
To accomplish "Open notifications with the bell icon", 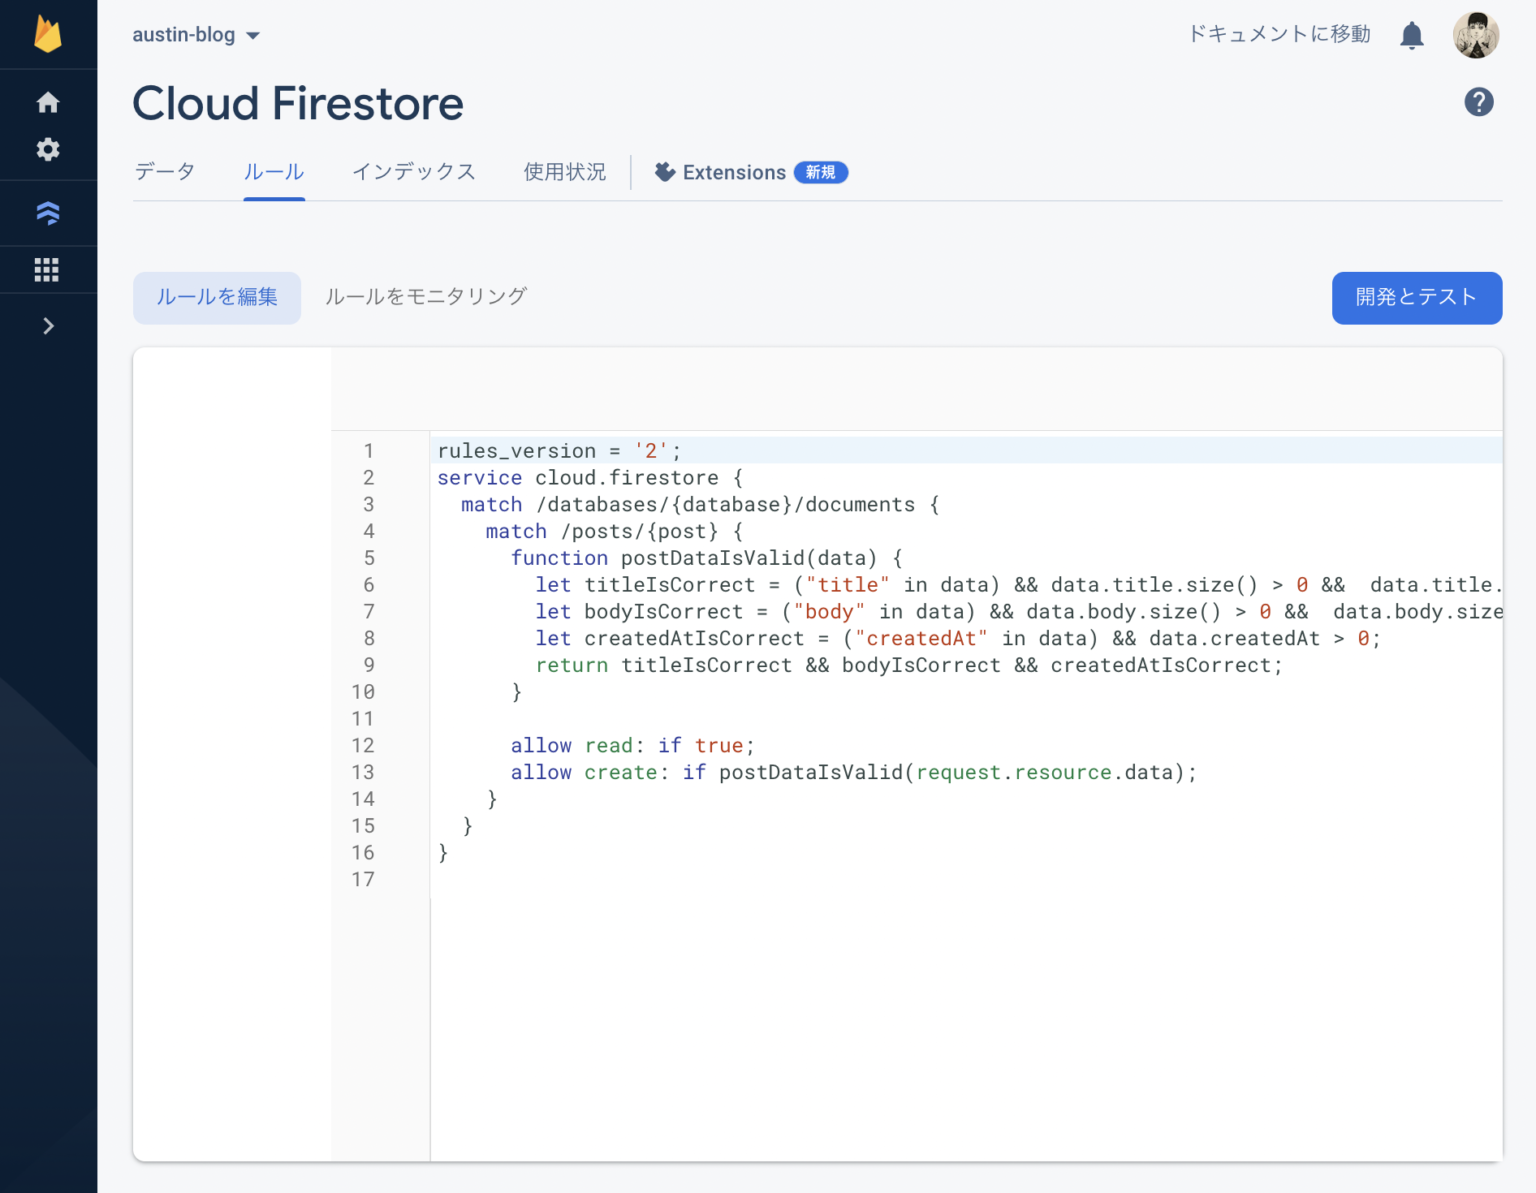I will tap(1411, 34).
